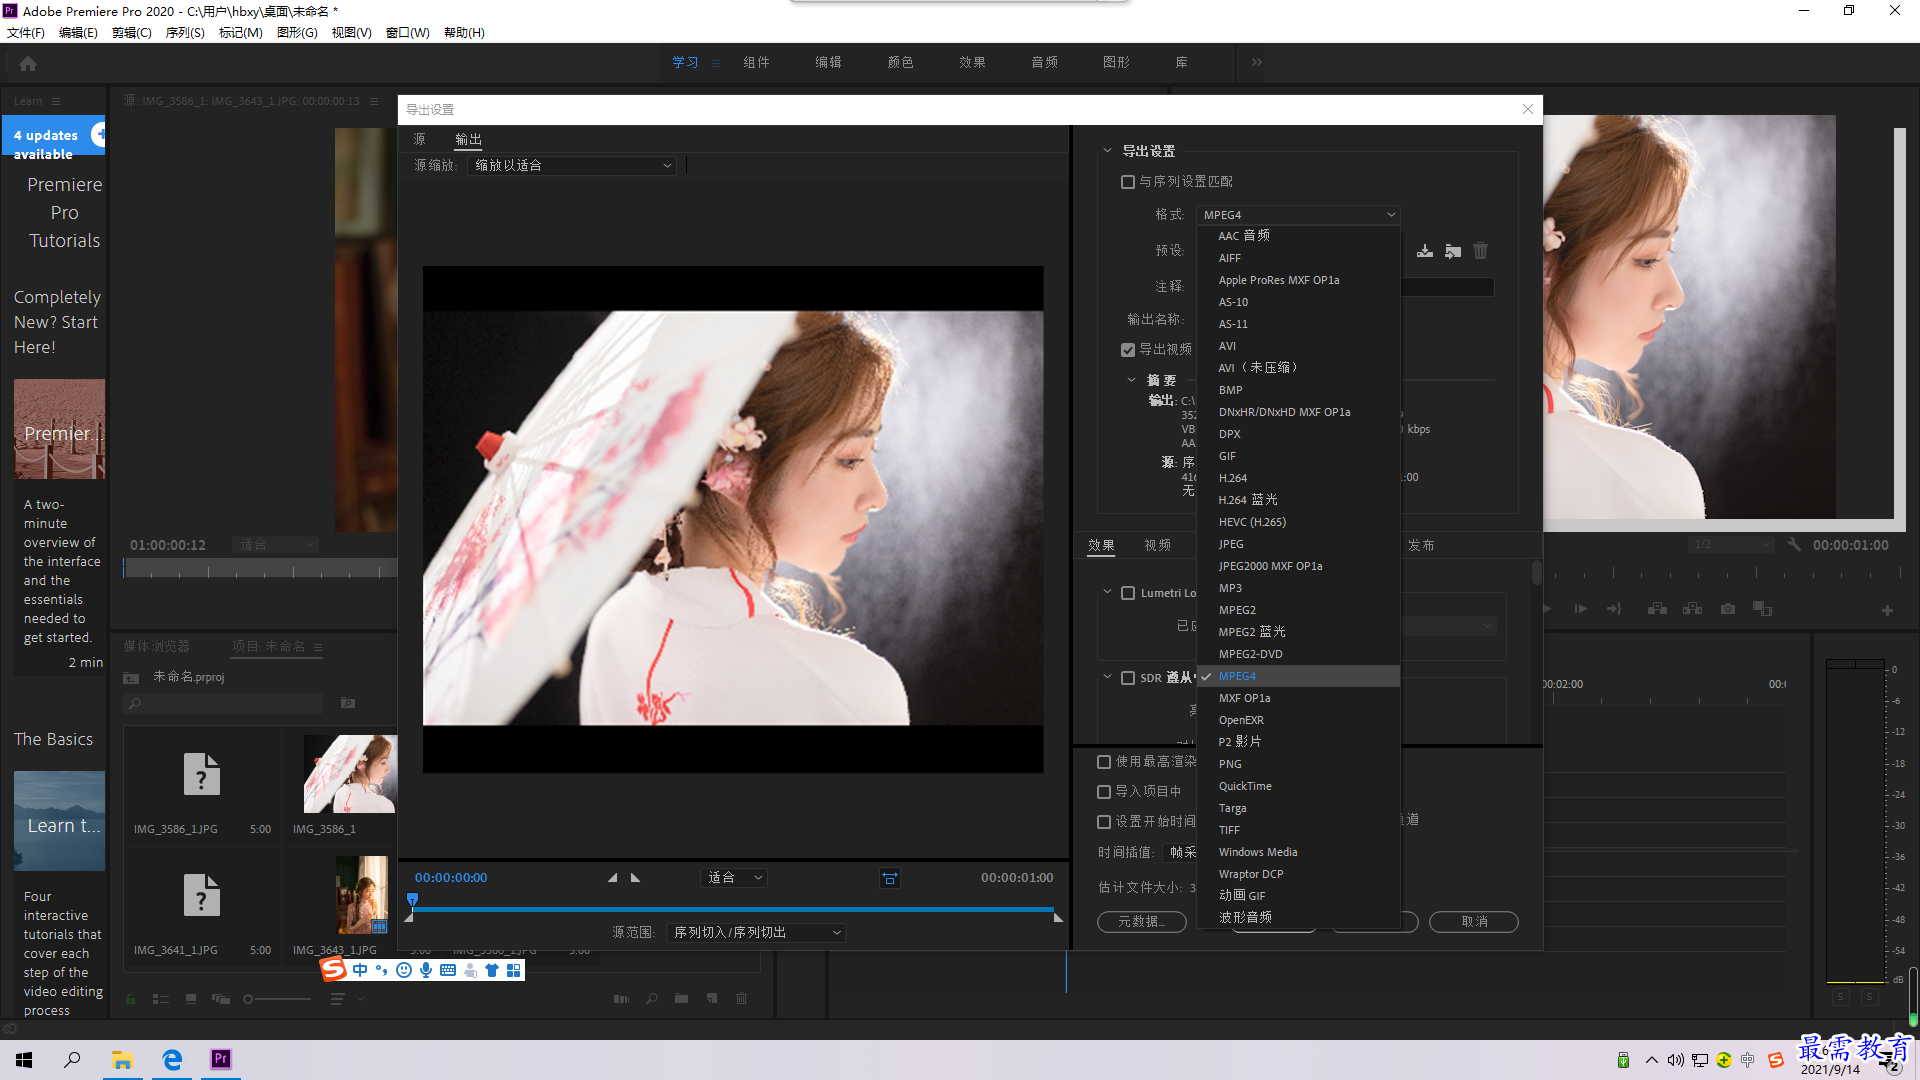Enable the SDR conform checkbox
This screenshot has width=1920, height=1080.
click(1128, 678)
